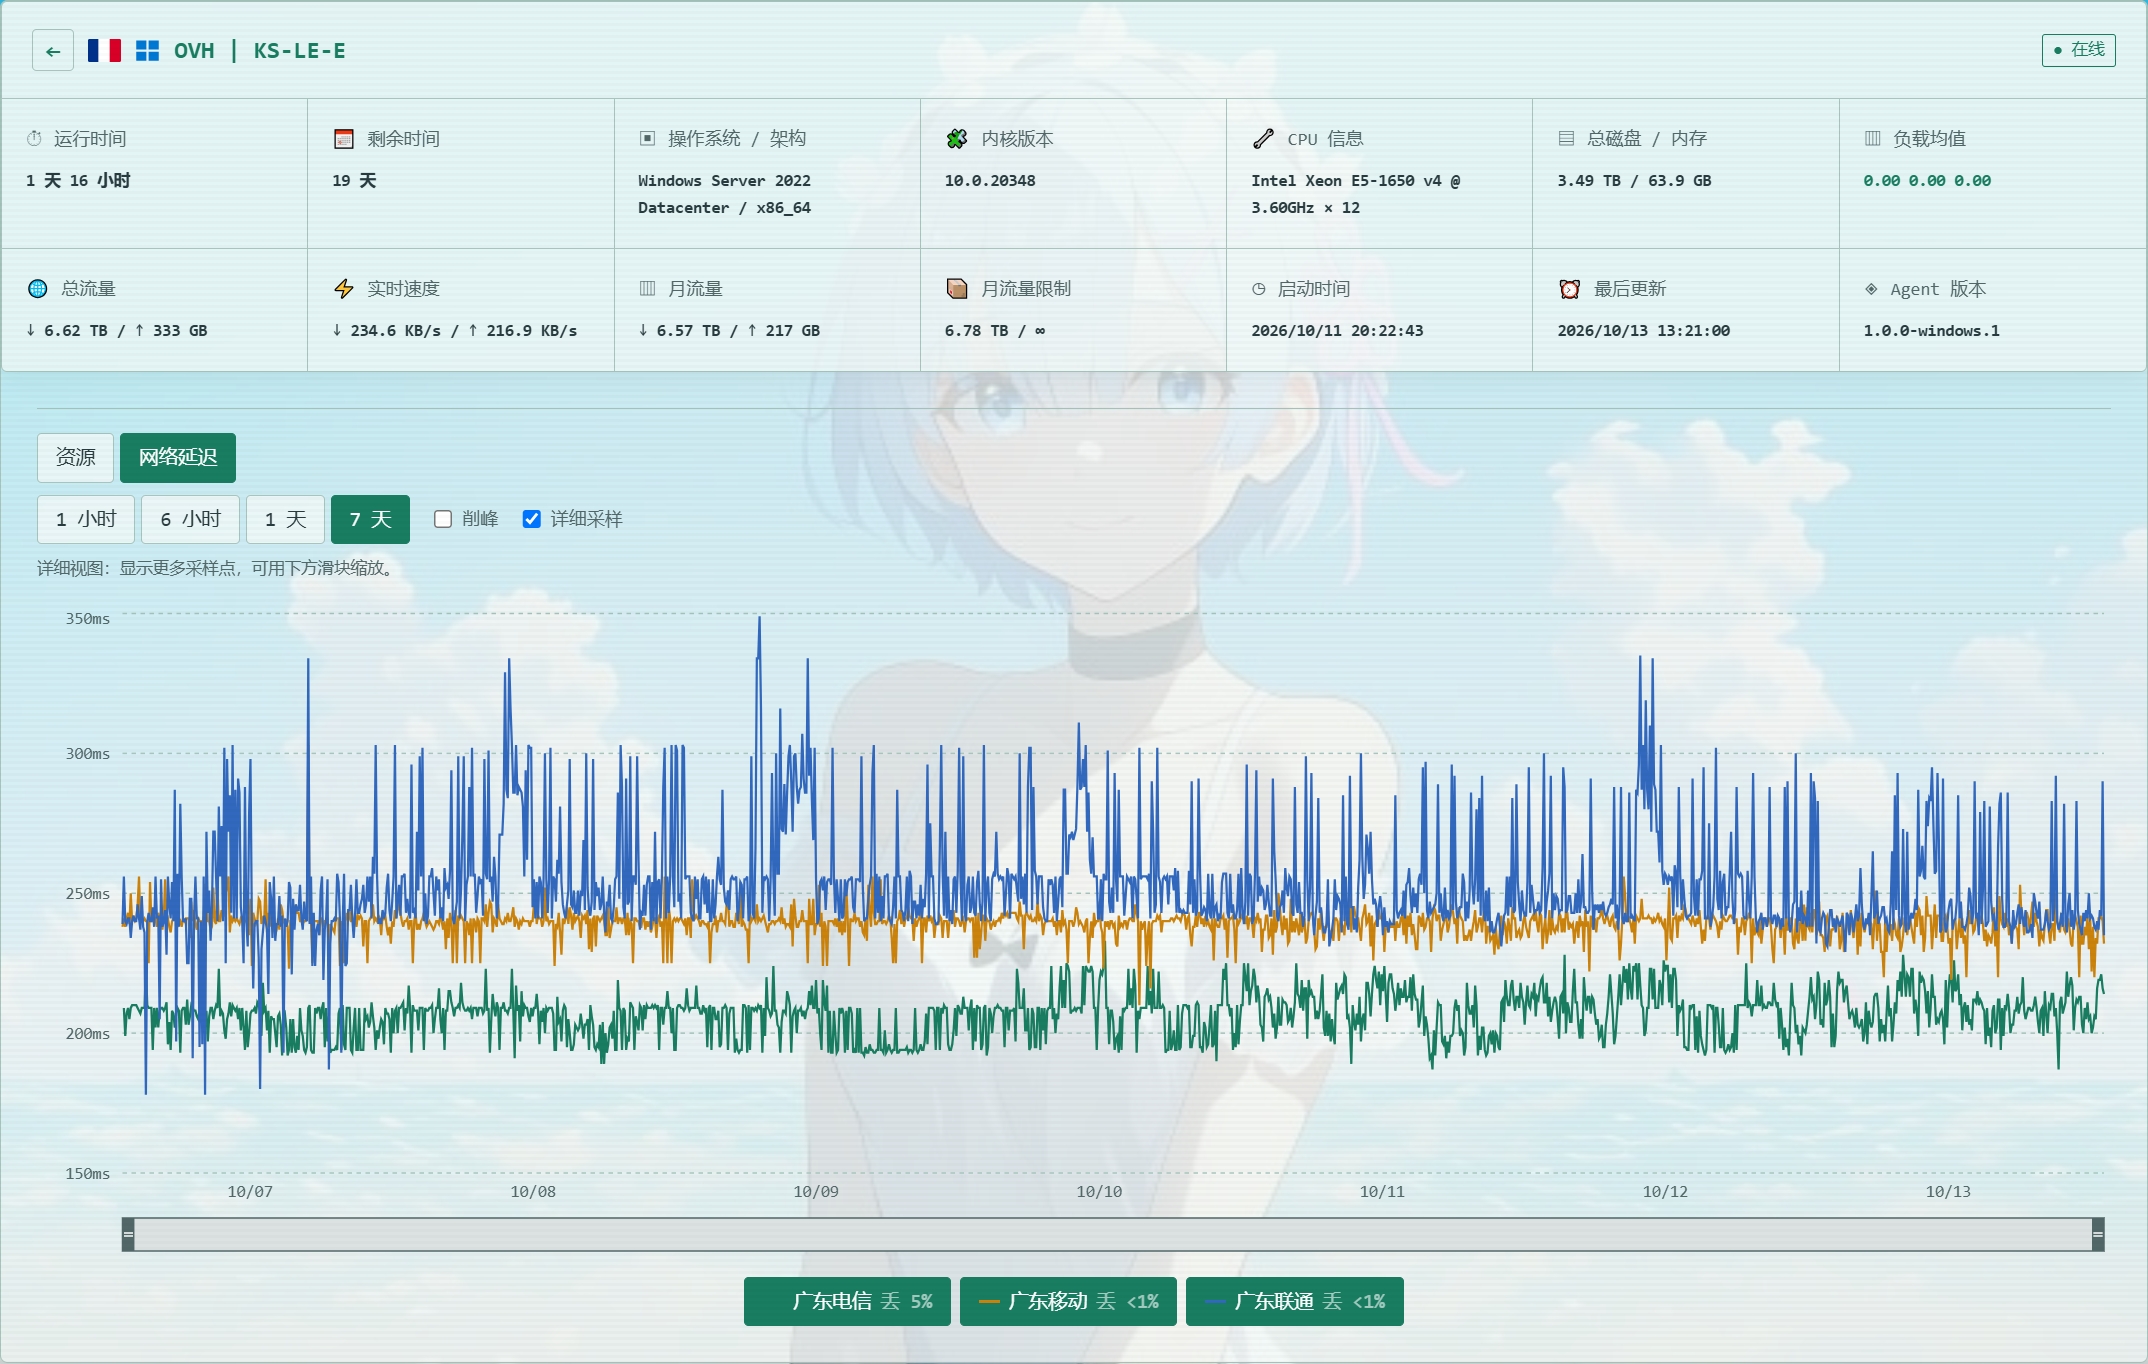Click the OVH | KS-LE-E server title
The width and height of the screenshot is (2148, 1364).
click(260, 51)
